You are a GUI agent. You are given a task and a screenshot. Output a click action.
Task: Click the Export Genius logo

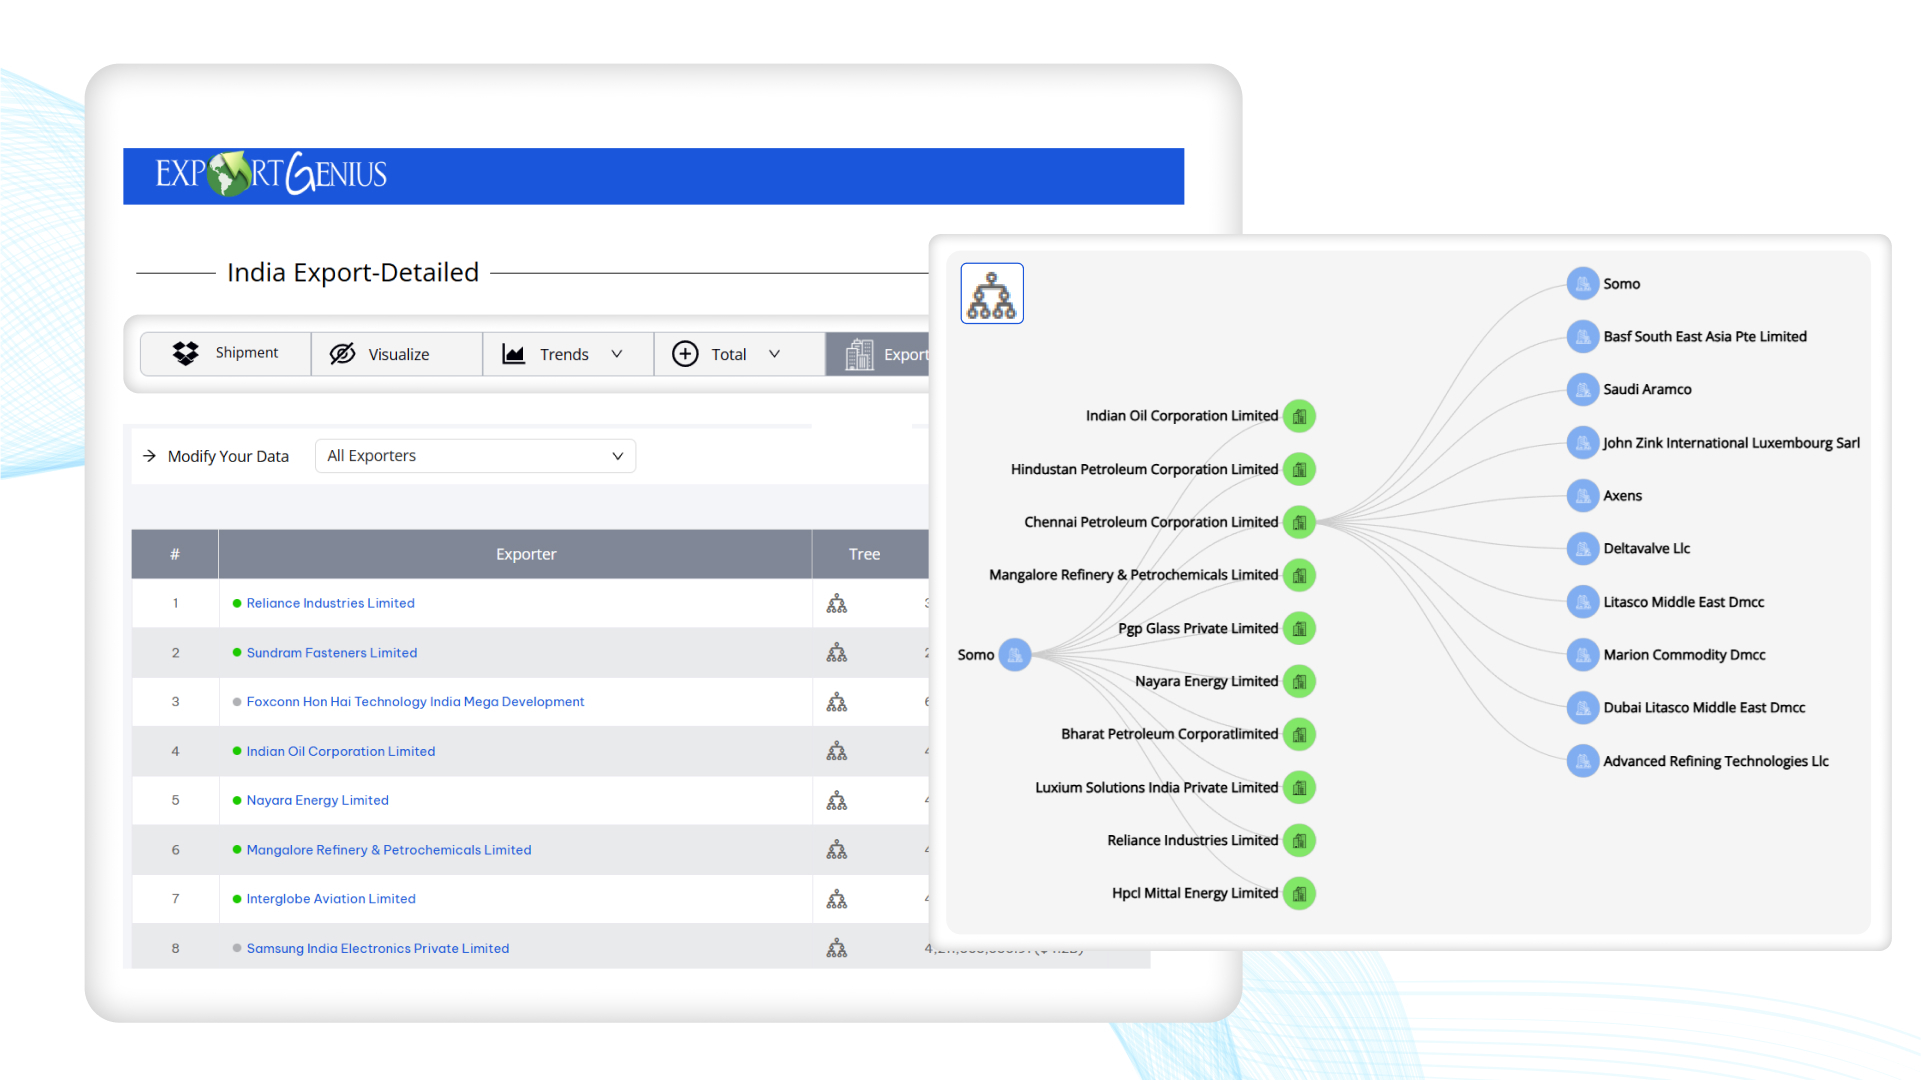(x=270, y=174)
